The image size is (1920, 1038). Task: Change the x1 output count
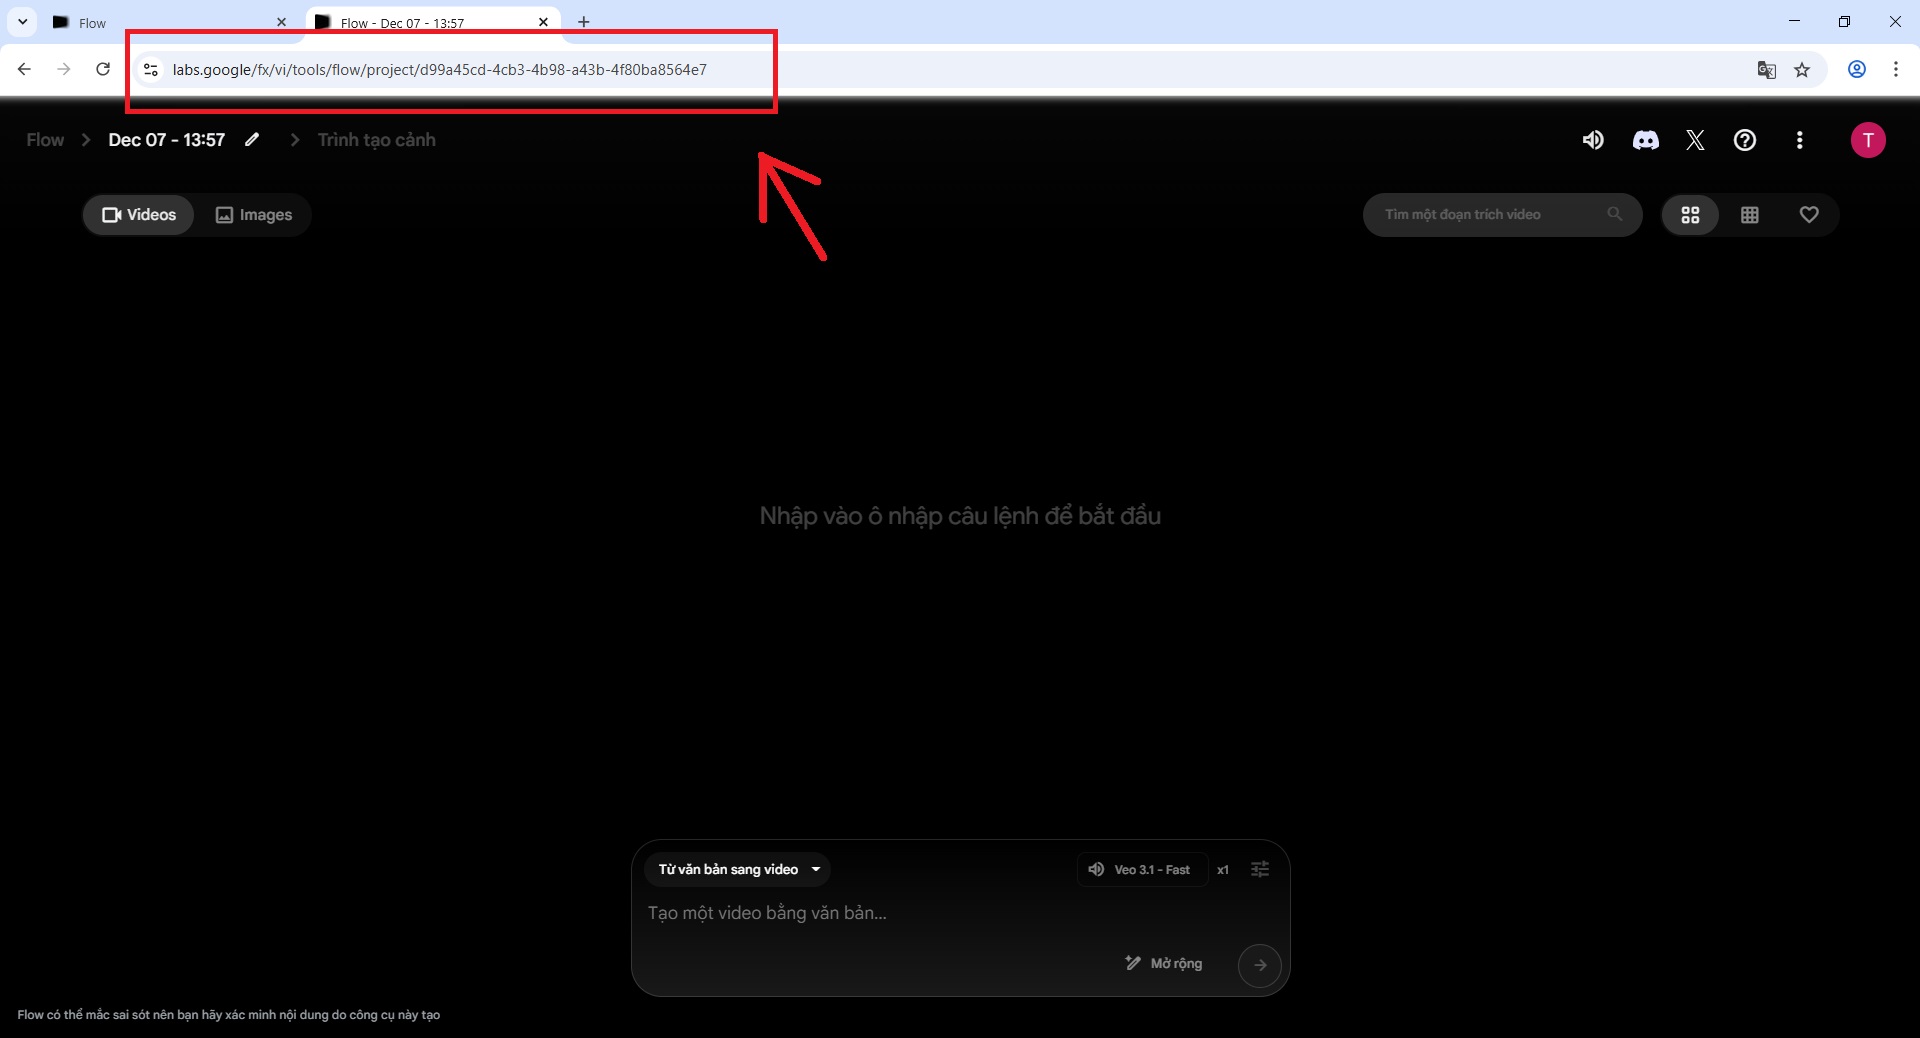pos(1223,869)
